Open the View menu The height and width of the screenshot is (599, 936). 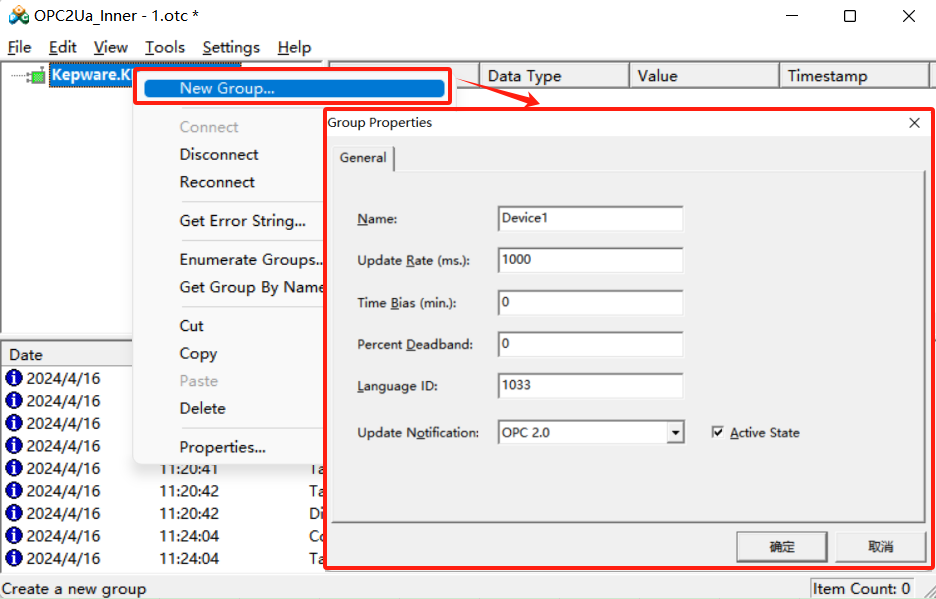pyautogui.click(x=110, y=47)
